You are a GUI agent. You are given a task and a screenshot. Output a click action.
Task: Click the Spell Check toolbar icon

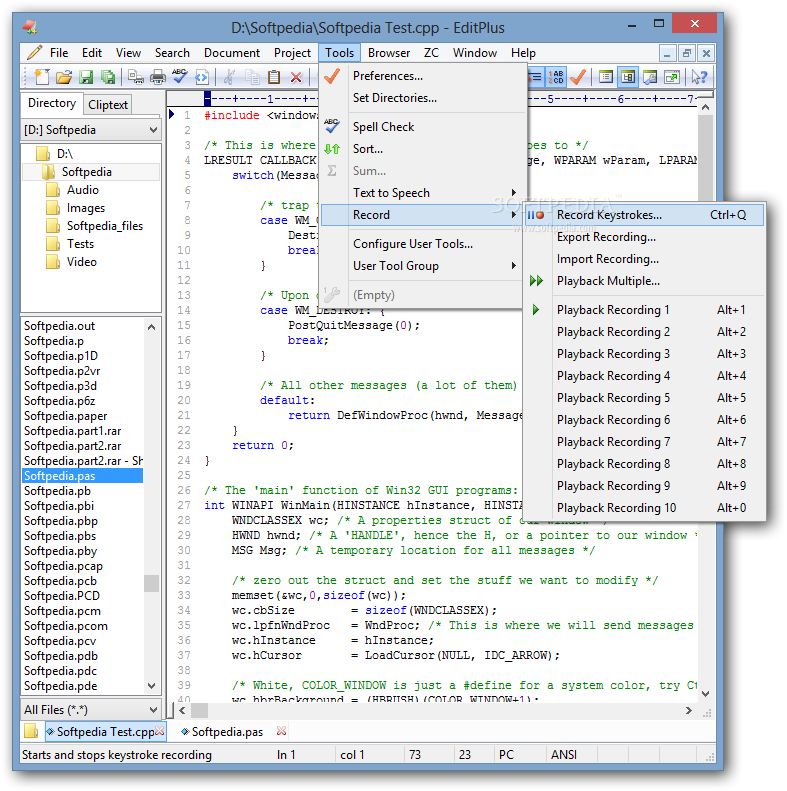(x=180, y=77)
